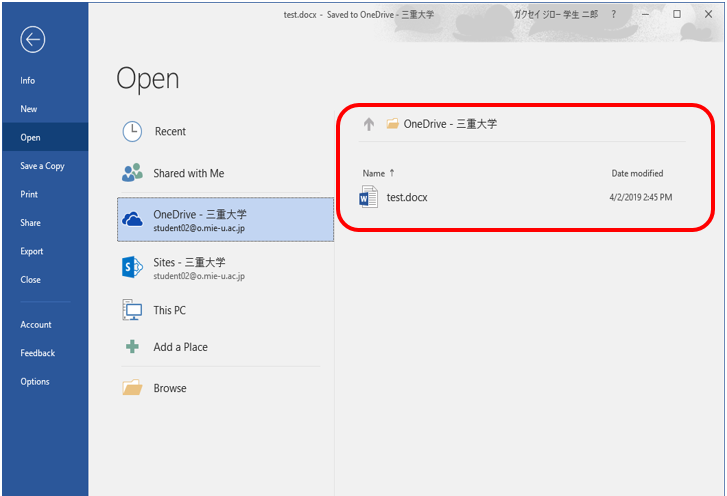The image size is (727, 496).
Task: Sort files by Date modified column
Action: click(637, 173)
